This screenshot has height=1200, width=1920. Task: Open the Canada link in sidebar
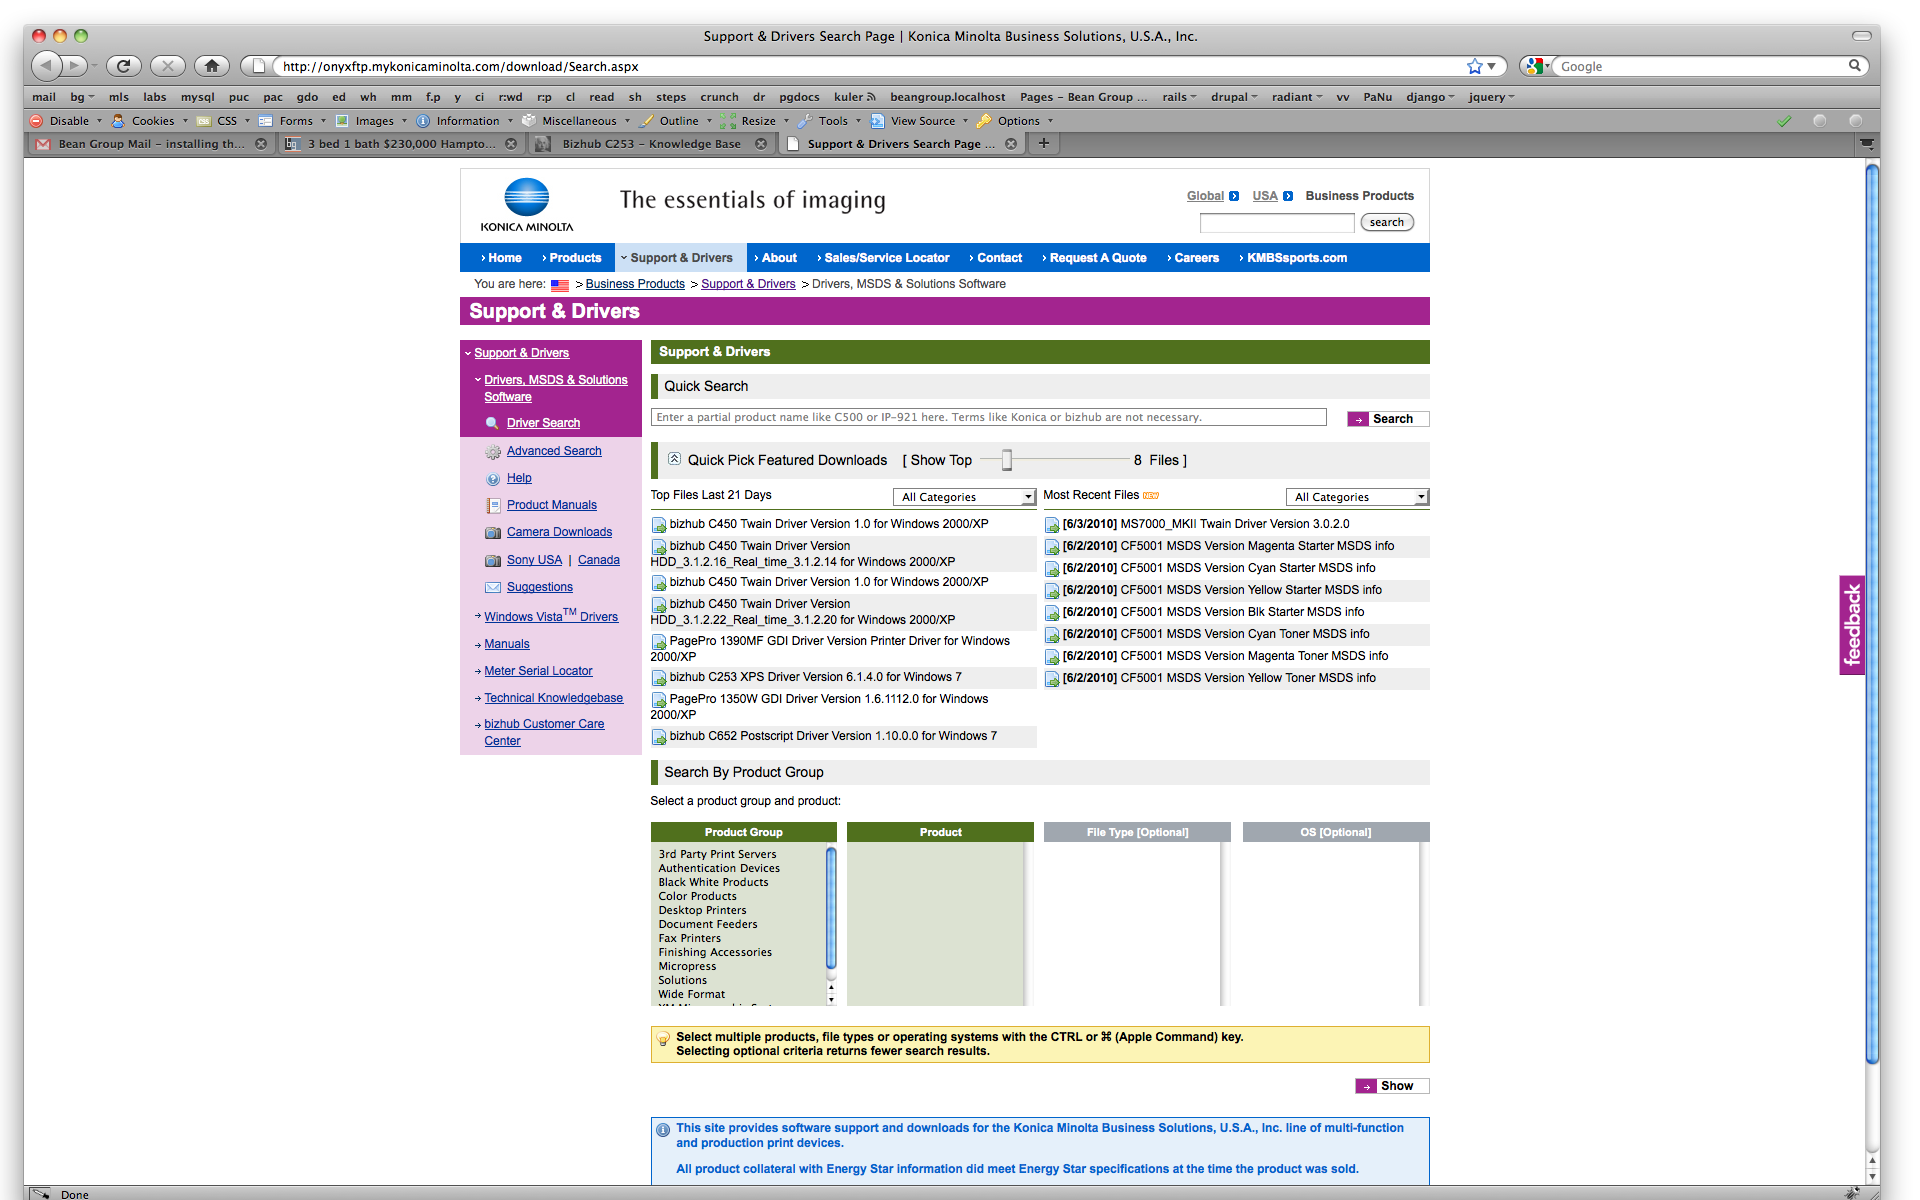[598, 560]
